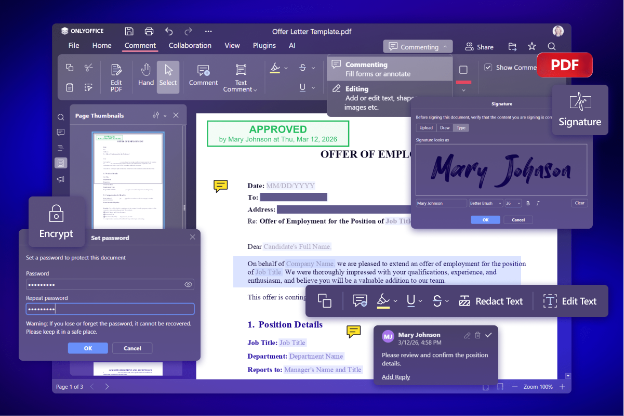Open the File menu
Image resolution: width=624 pixels, height=416 pixels.
tap(74, 46)
